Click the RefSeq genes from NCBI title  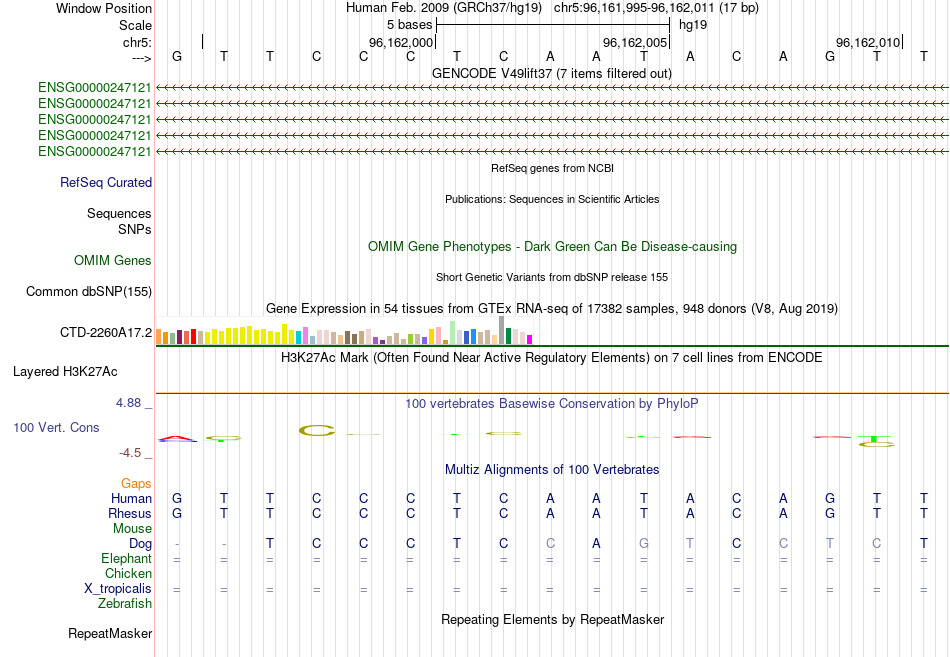553,168
